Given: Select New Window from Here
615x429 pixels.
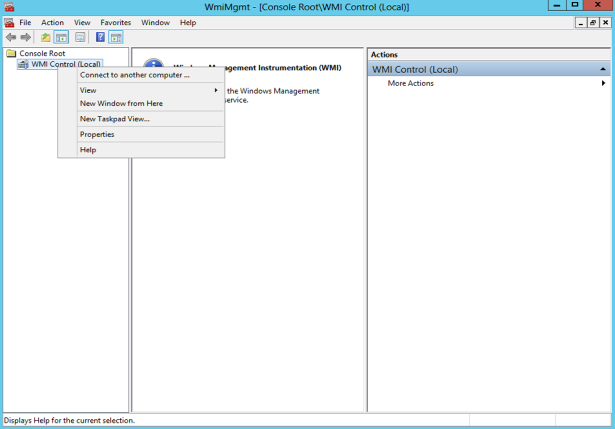Looking at the screenshot, I should pos(121,103).
